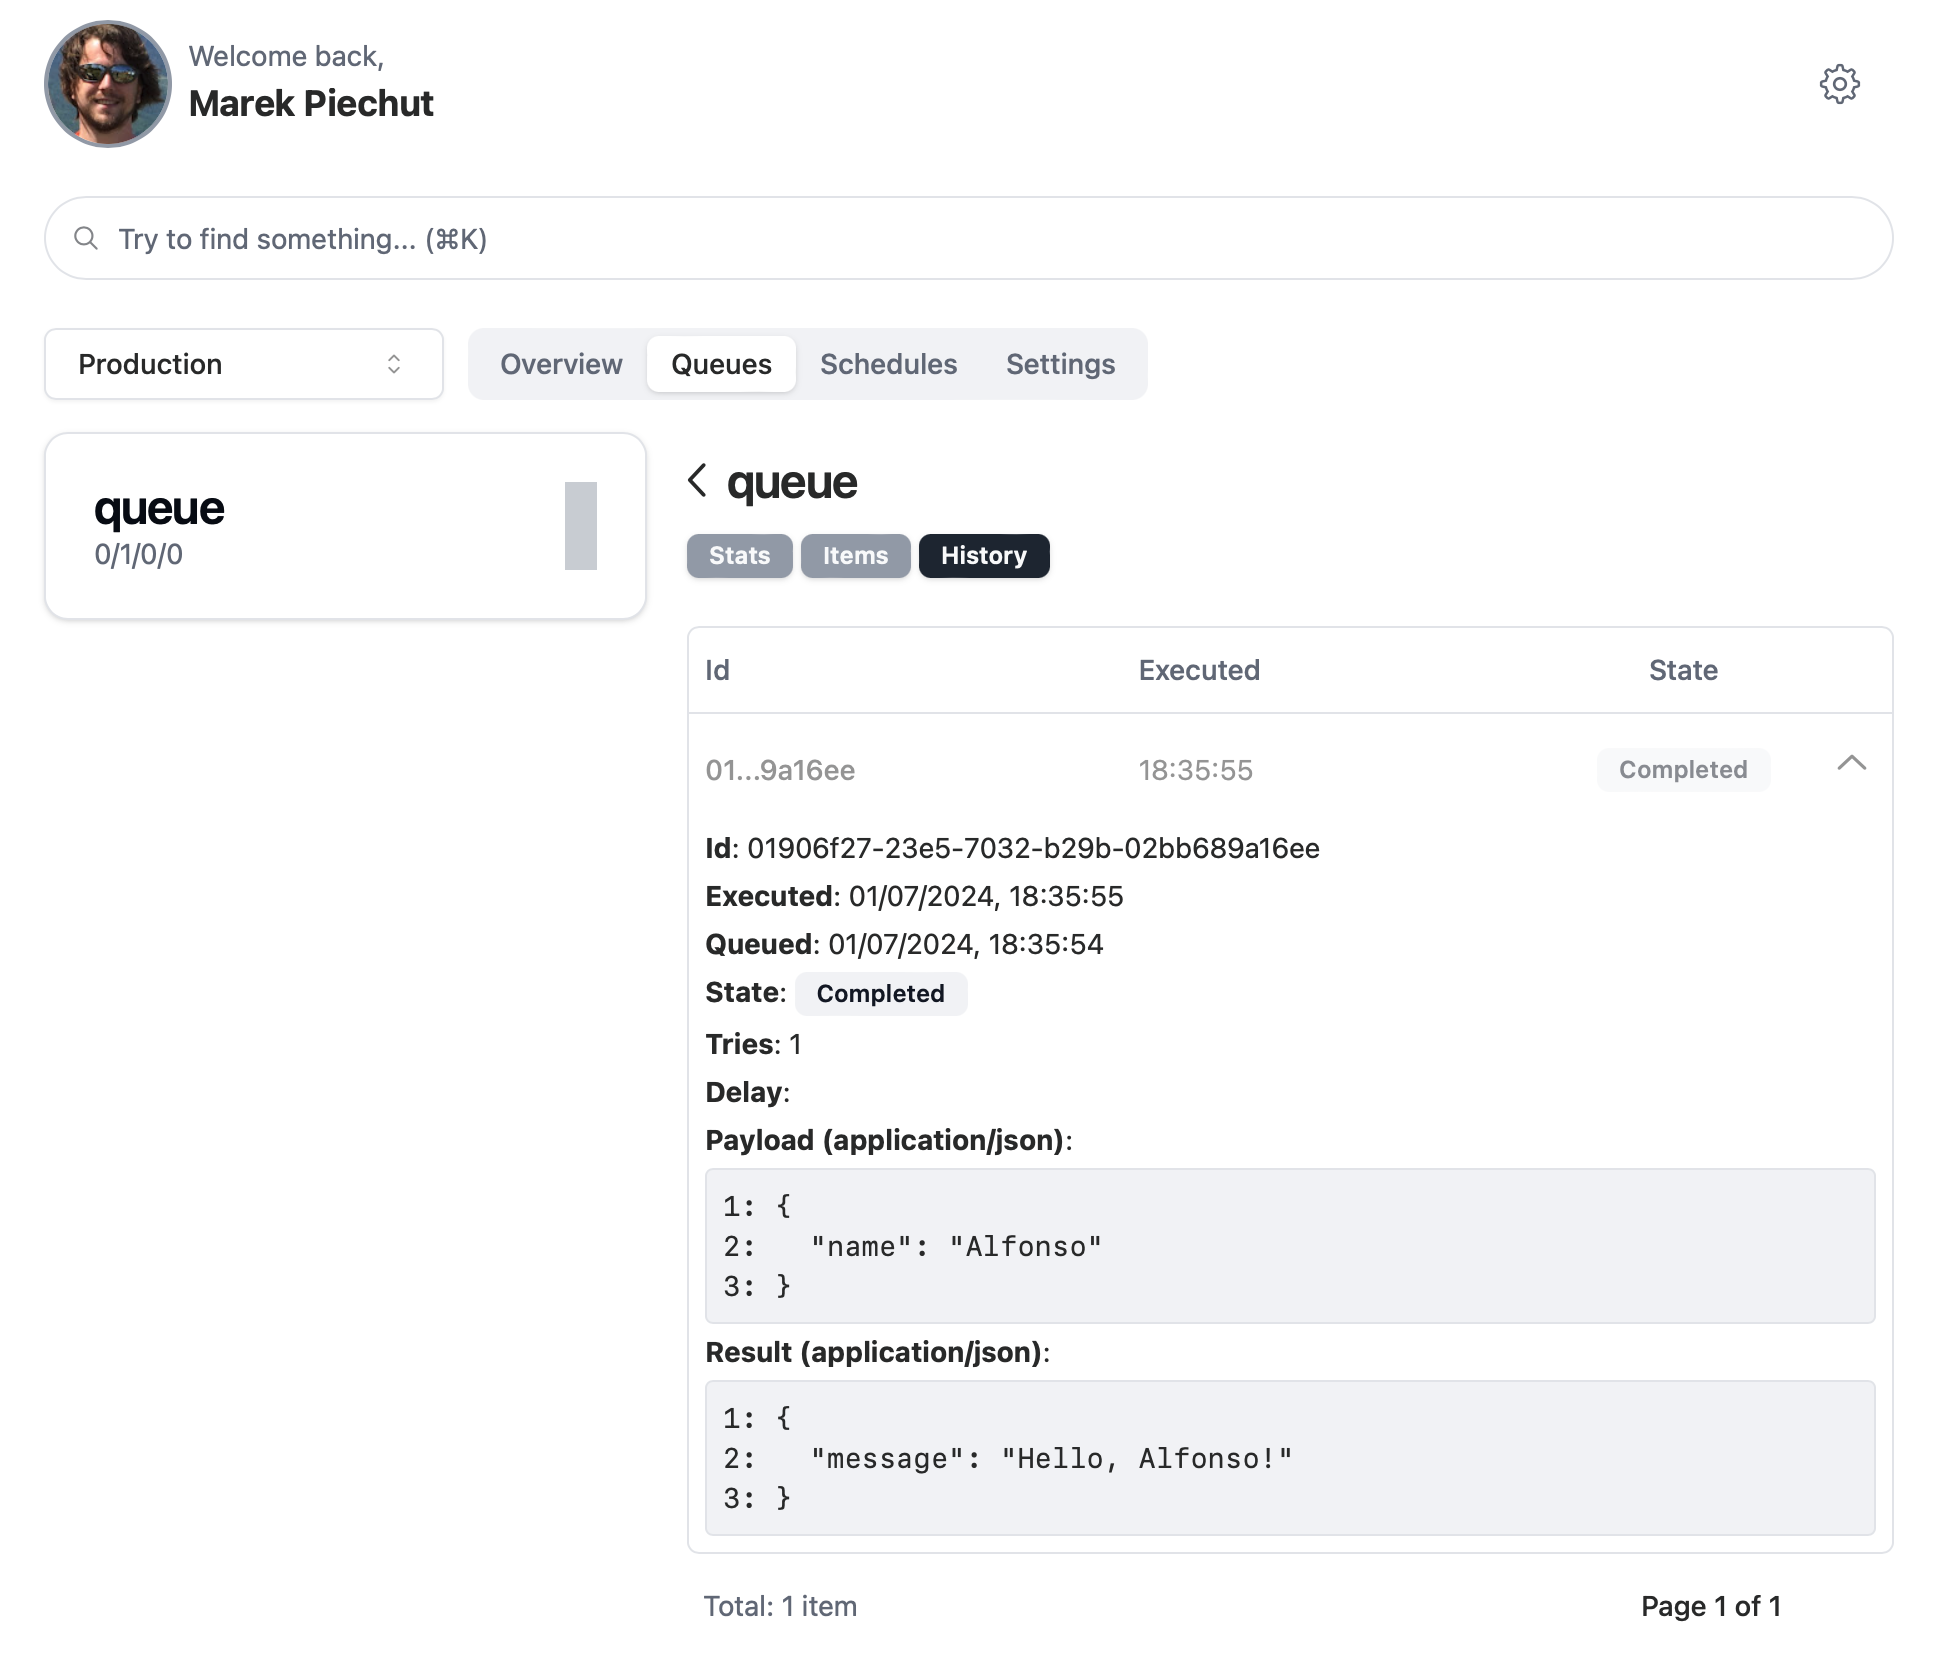Screen dimensions: 1946x1658
Task: Click the Stats tab for queue
Action: point(739,556)
